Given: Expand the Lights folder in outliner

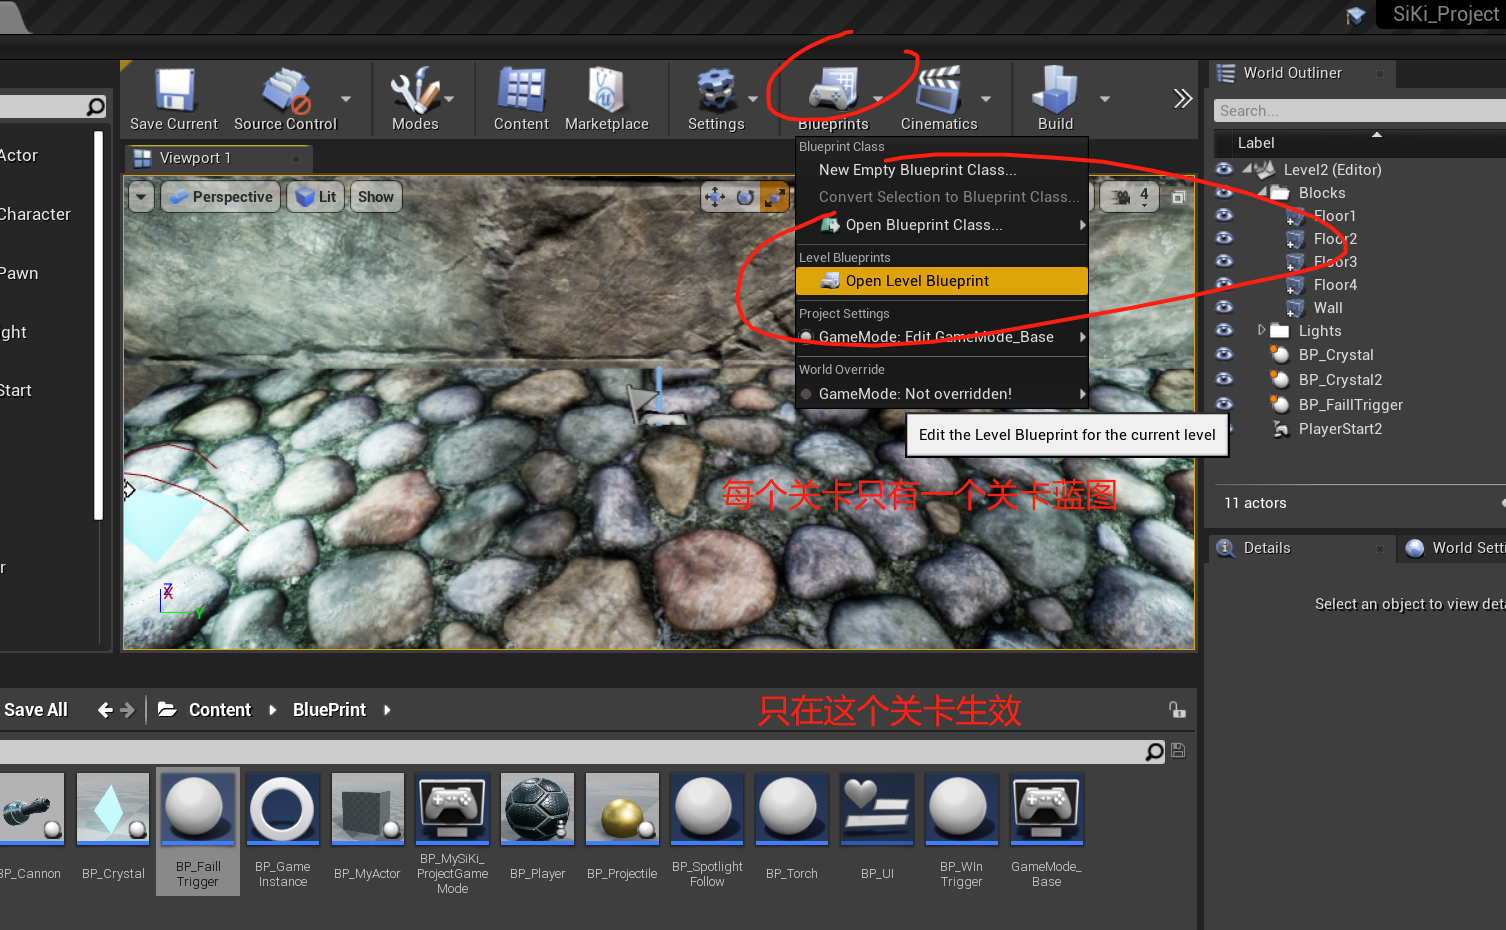Looking at the screenshot, I should click(x=1261, y=330).
